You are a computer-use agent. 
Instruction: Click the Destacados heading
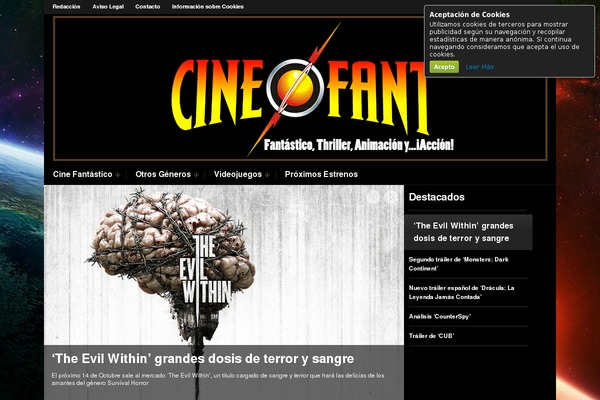point(437,197)
